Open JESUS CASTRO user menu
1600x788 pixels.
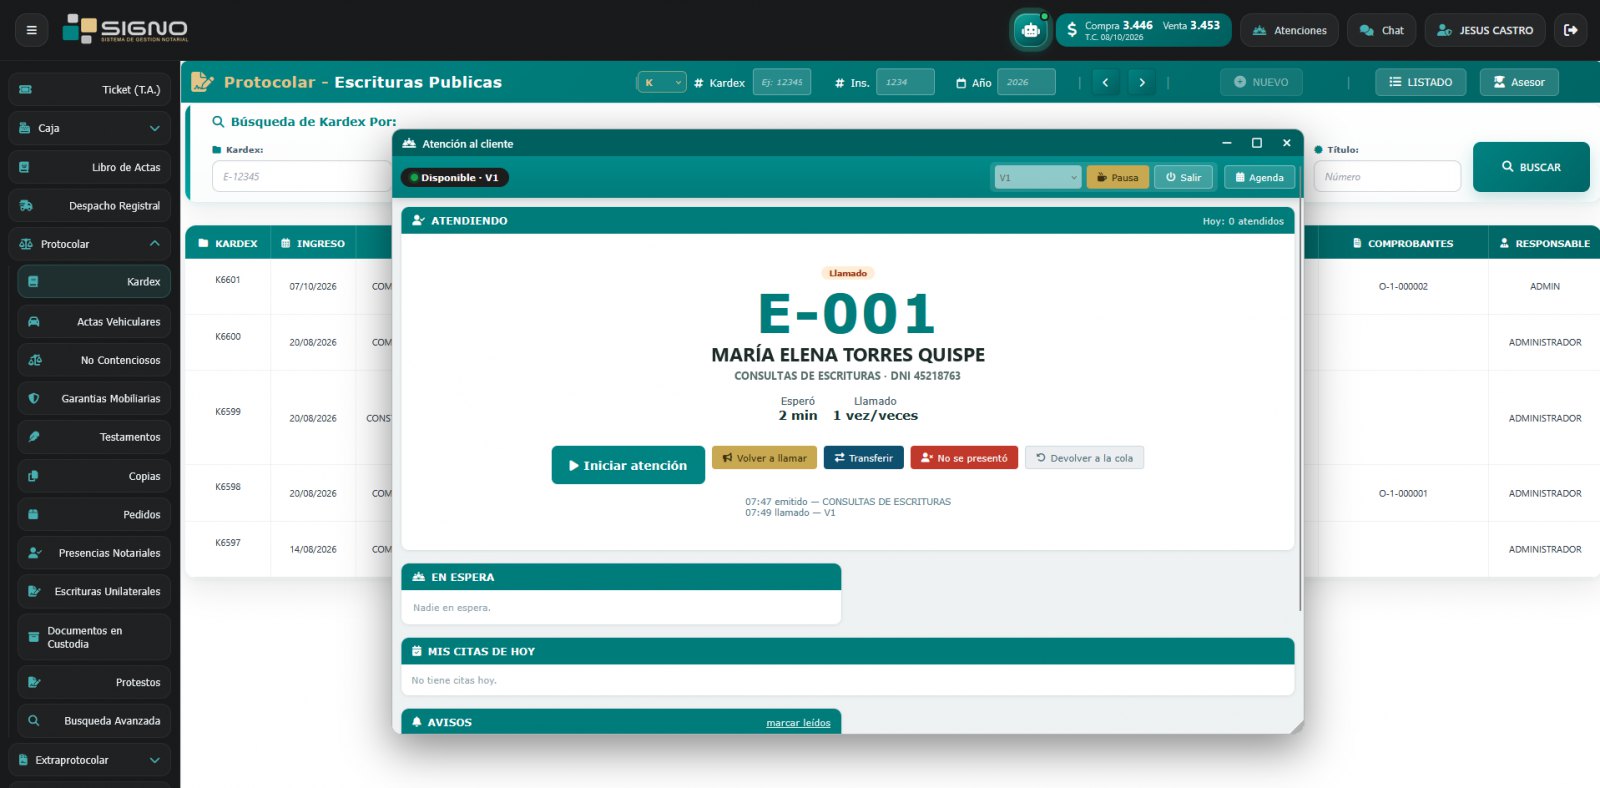click(1485, 30)
